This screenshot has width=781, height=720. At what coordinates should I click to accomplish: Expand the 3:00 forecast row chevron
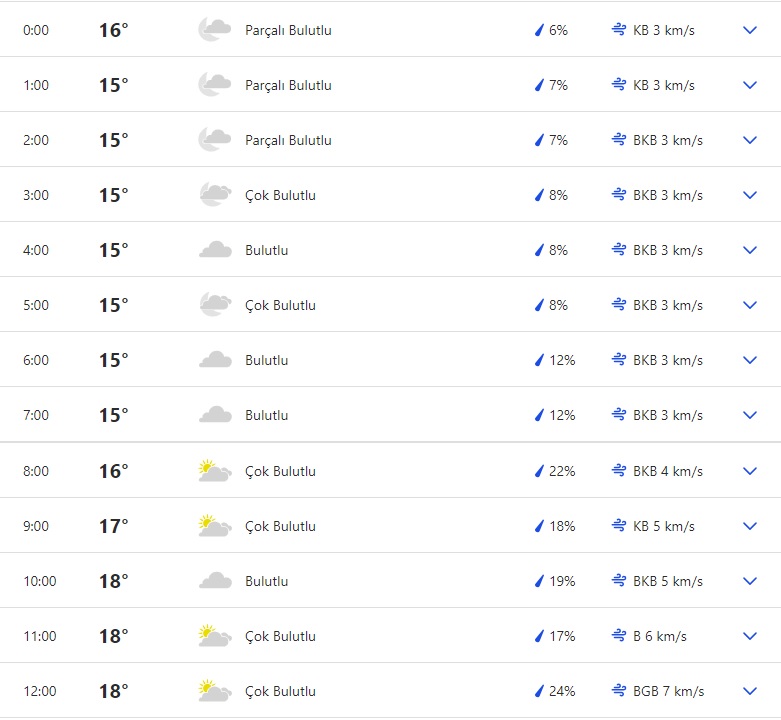[750, 195]
